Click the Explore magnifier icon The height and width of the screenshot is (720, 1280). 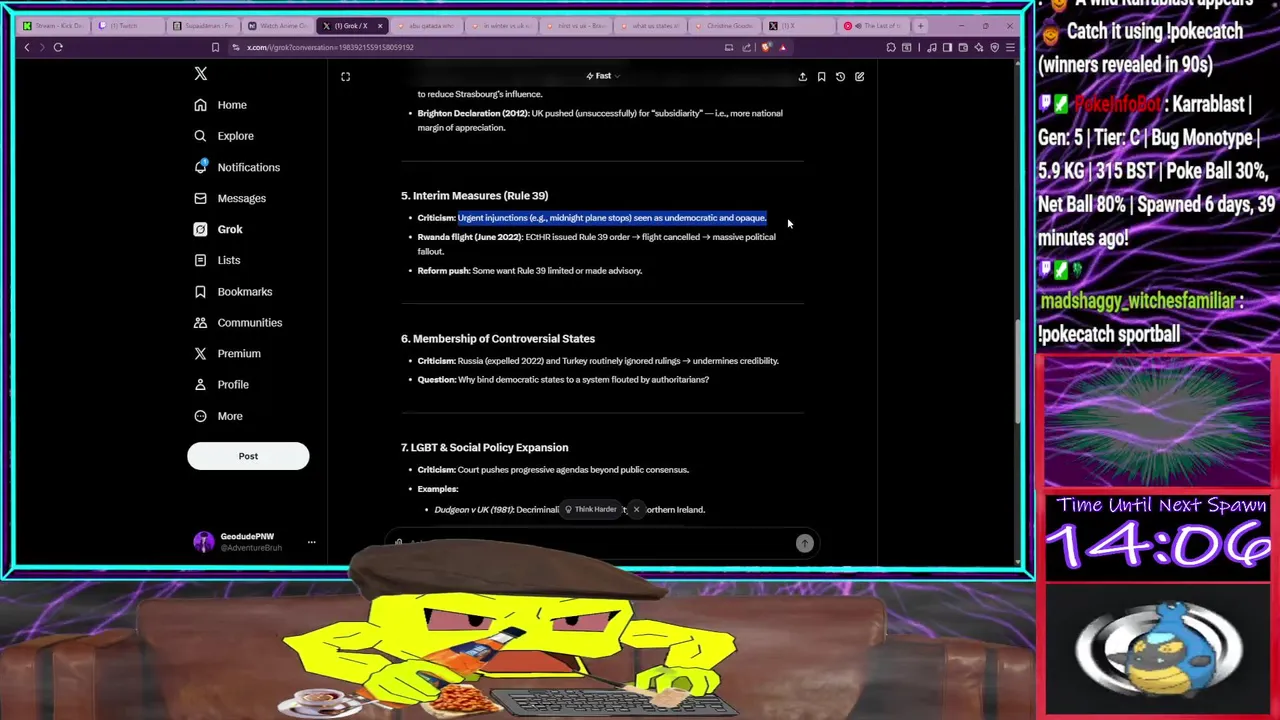[200, 136]
